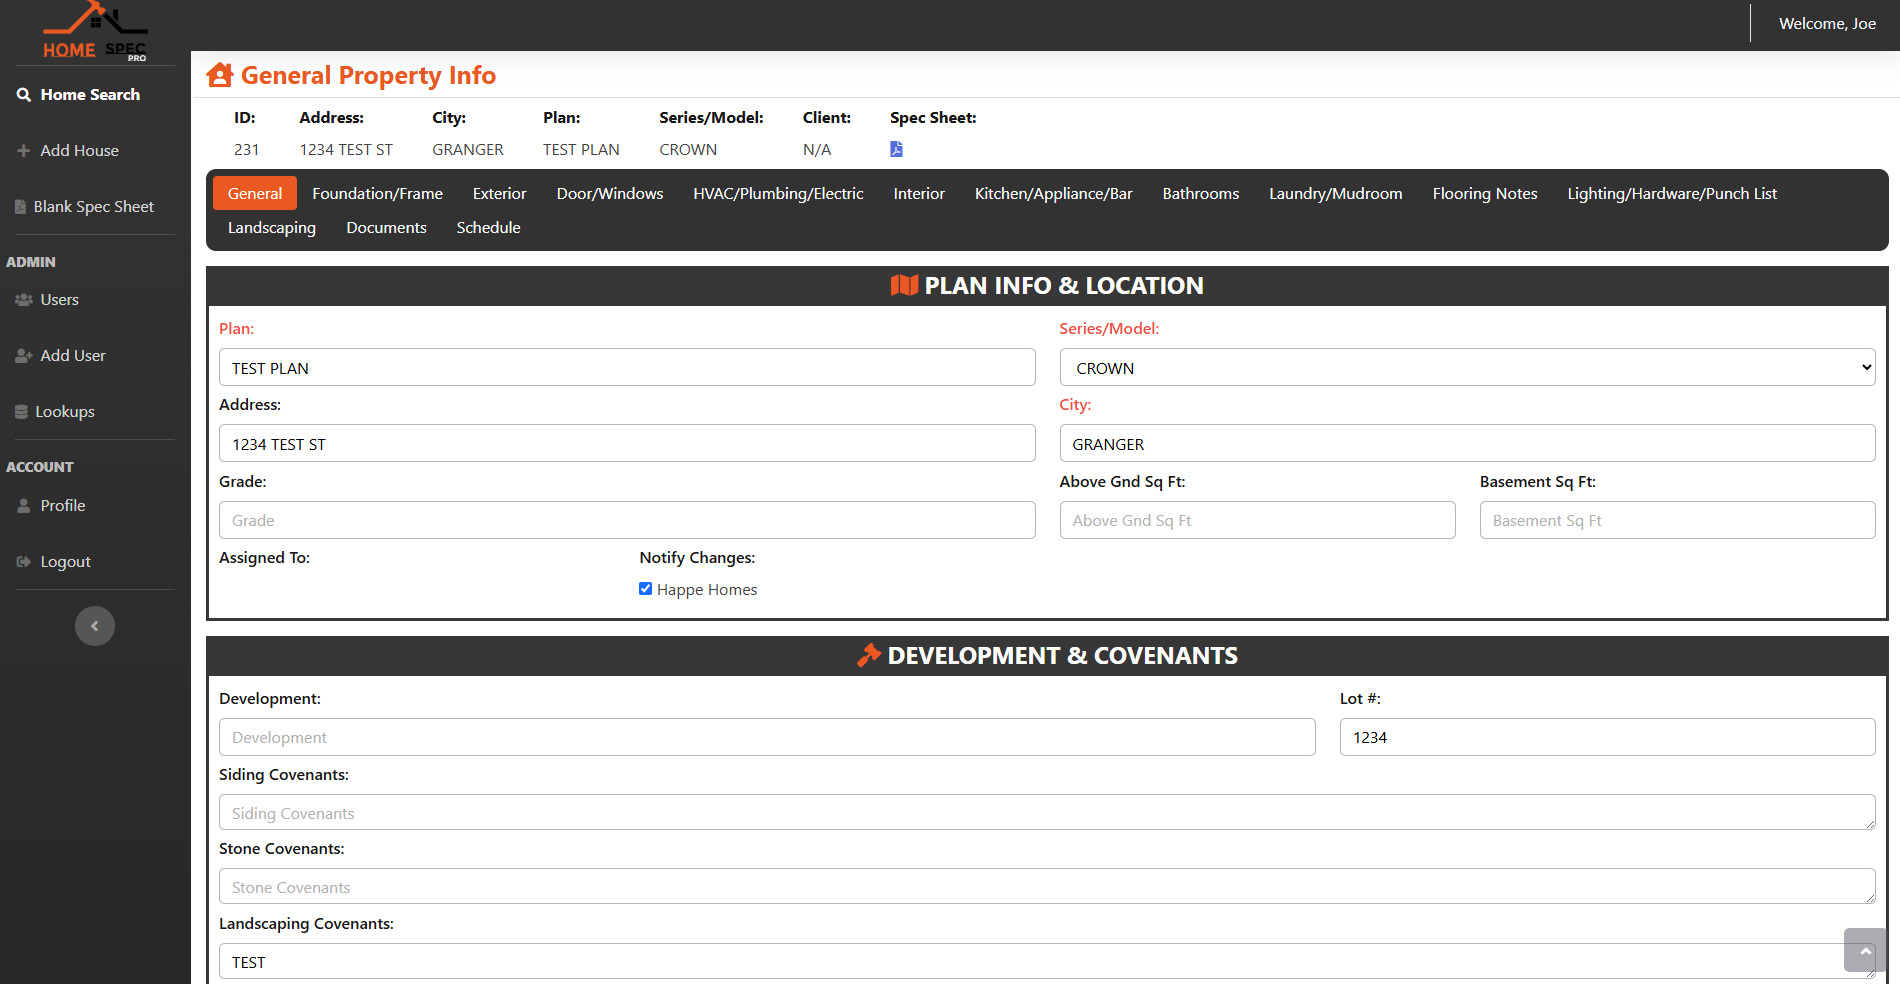Focus the Lot # field
The width and height of the screenshot is (1900, 984).
pos(1606,737)
